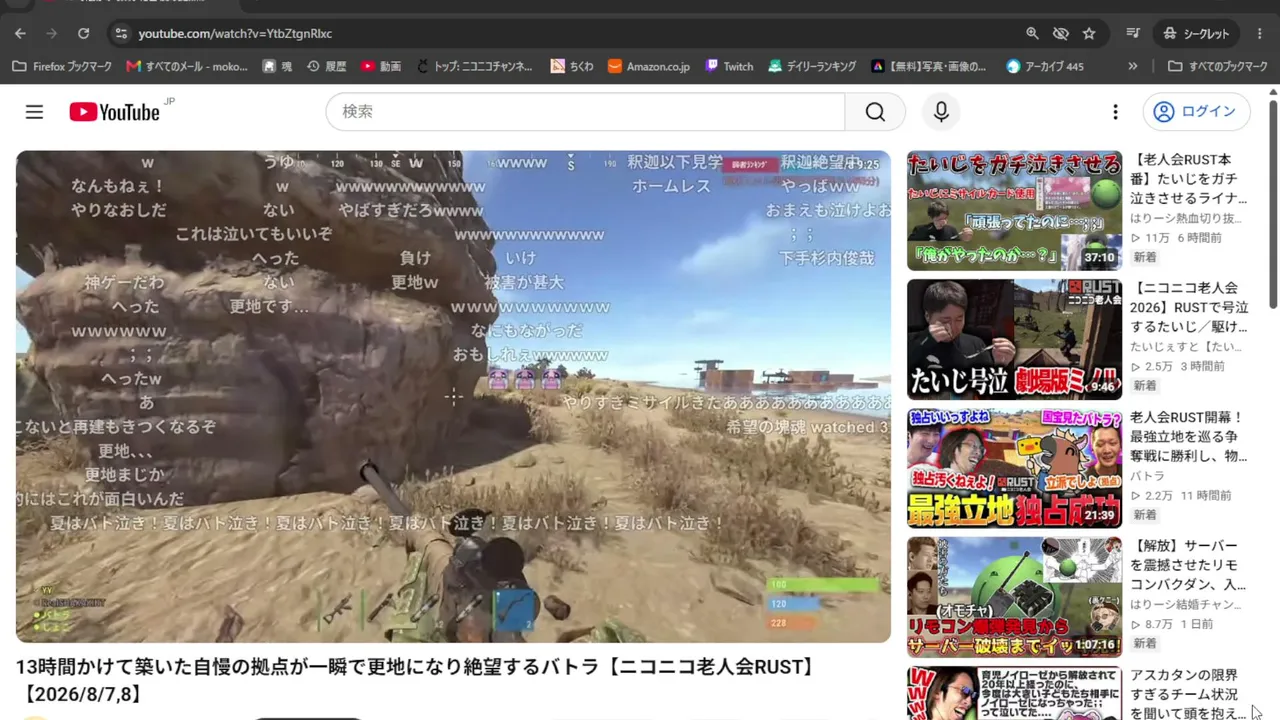Open site information icon in address bar
The image size is (1280, 720).
121,33
